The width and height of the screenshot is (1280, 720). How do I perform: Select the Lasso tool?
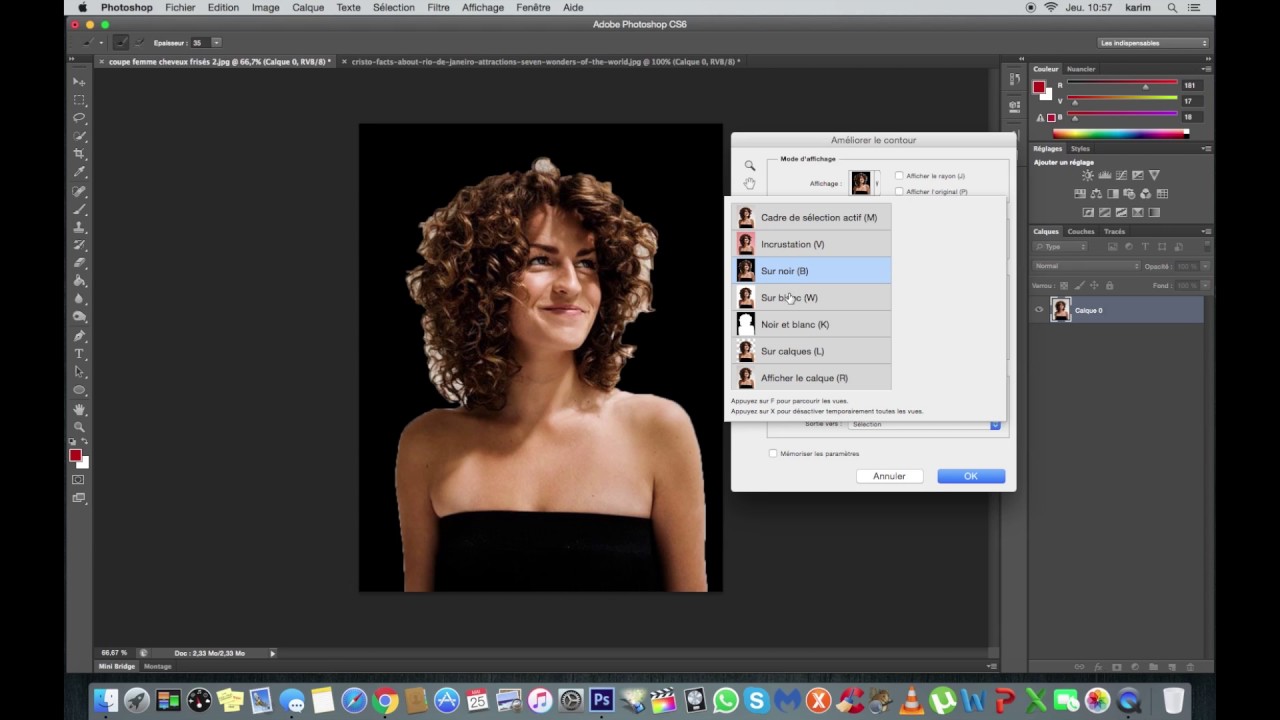pos(79,118)
